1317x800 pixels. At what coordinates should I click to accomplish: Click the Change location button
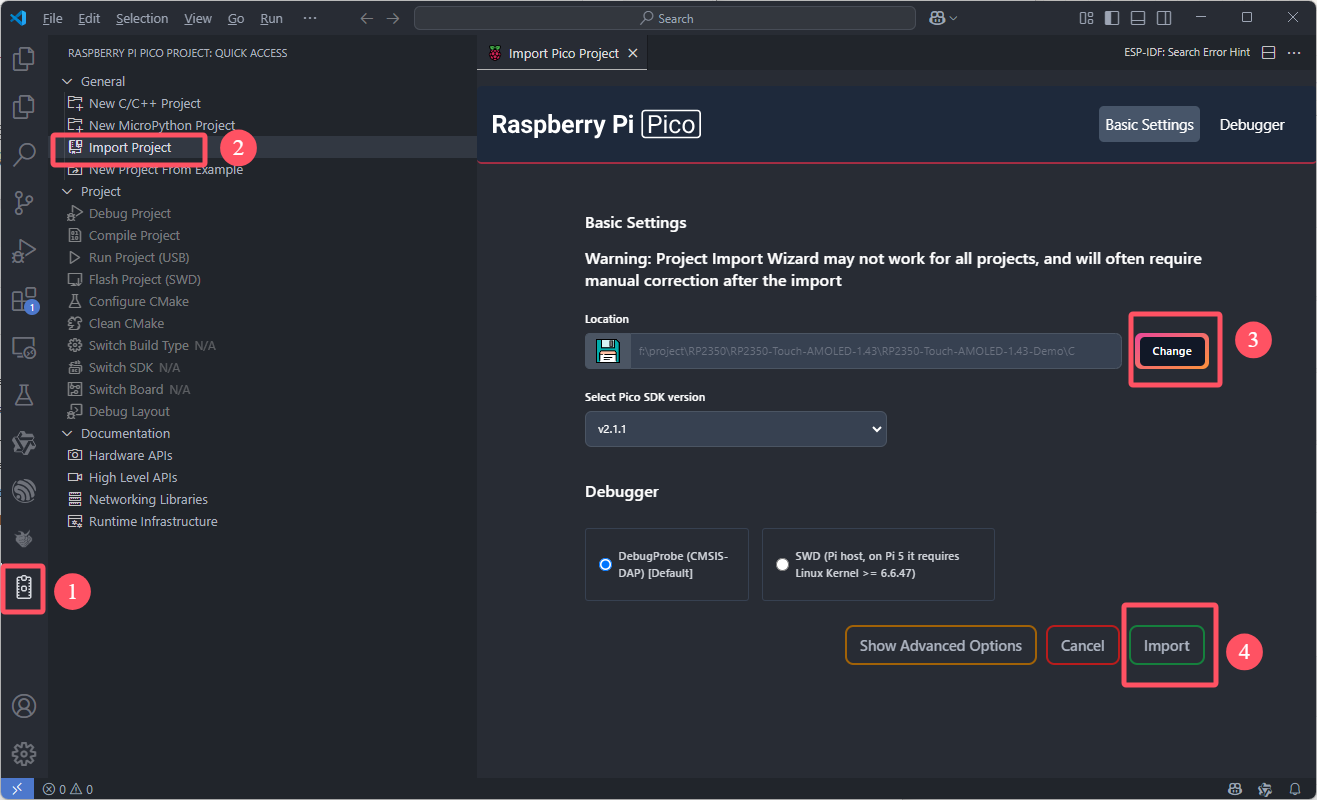[x=1171, y=351]
